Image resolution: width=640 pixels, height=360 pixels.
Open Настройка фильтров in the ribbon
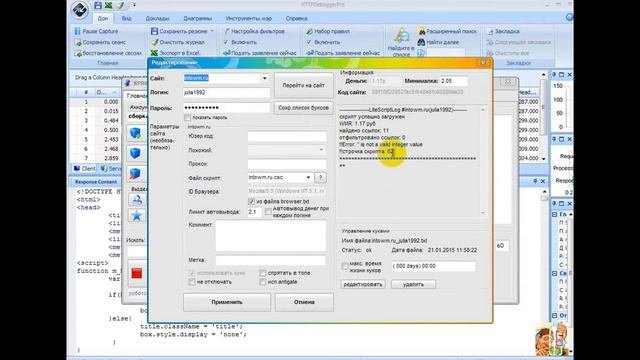pos(254,31)
